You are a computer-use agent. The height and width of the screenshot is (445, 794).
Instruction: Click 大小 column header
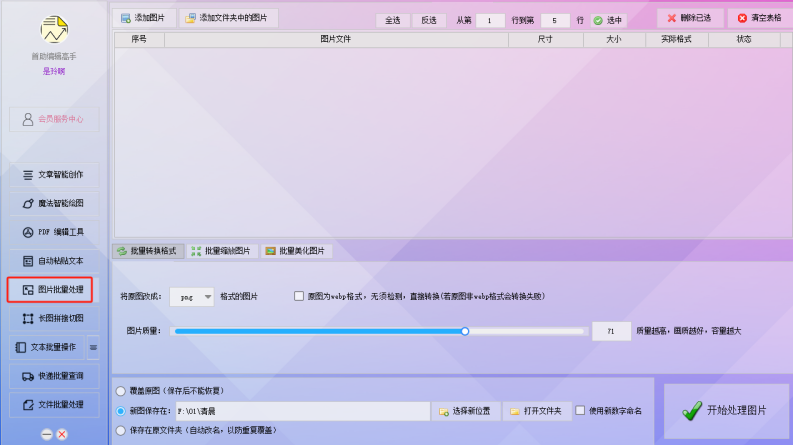pos(614,39)
